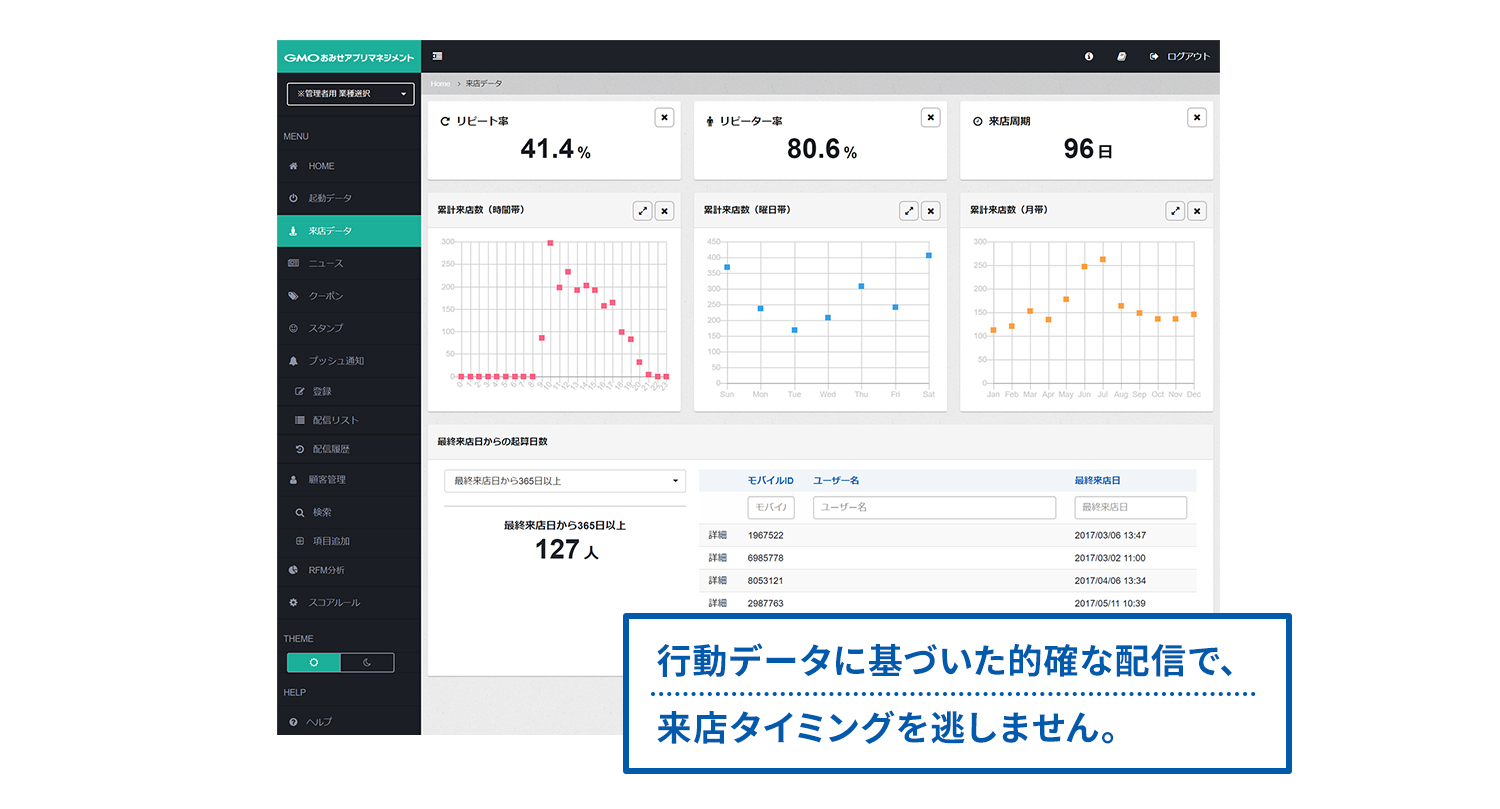
Task: Select 来店データ menu item
Action: (349, 231)
